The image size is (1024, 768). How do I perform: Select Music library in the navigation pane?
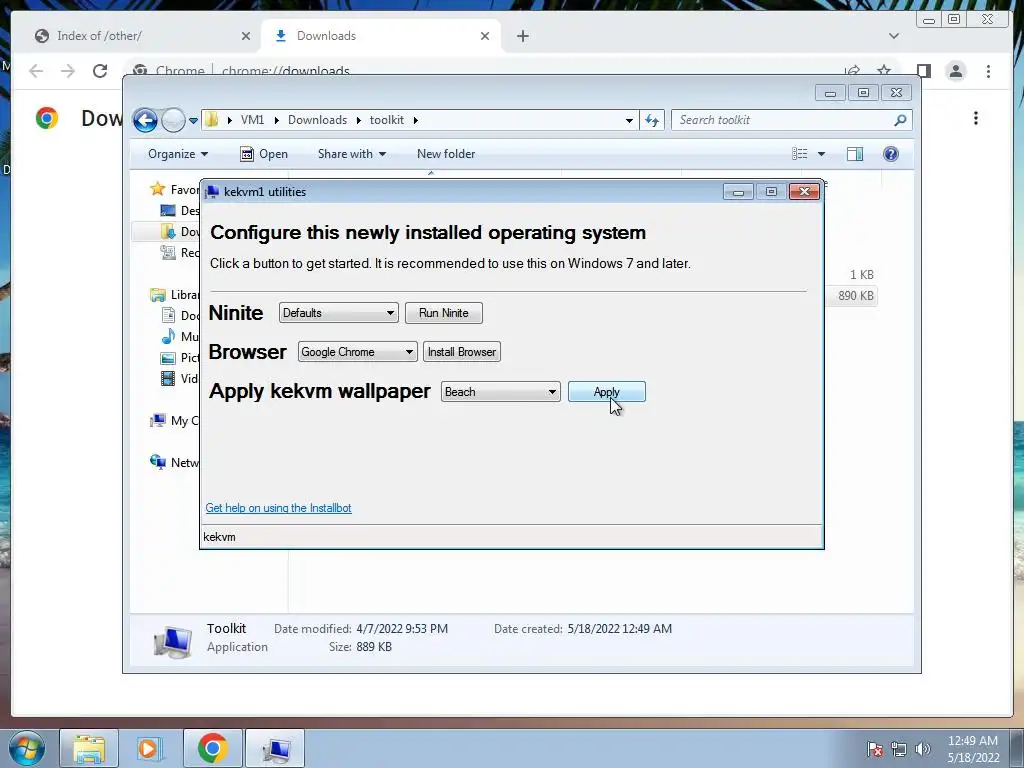coord(179,336)
